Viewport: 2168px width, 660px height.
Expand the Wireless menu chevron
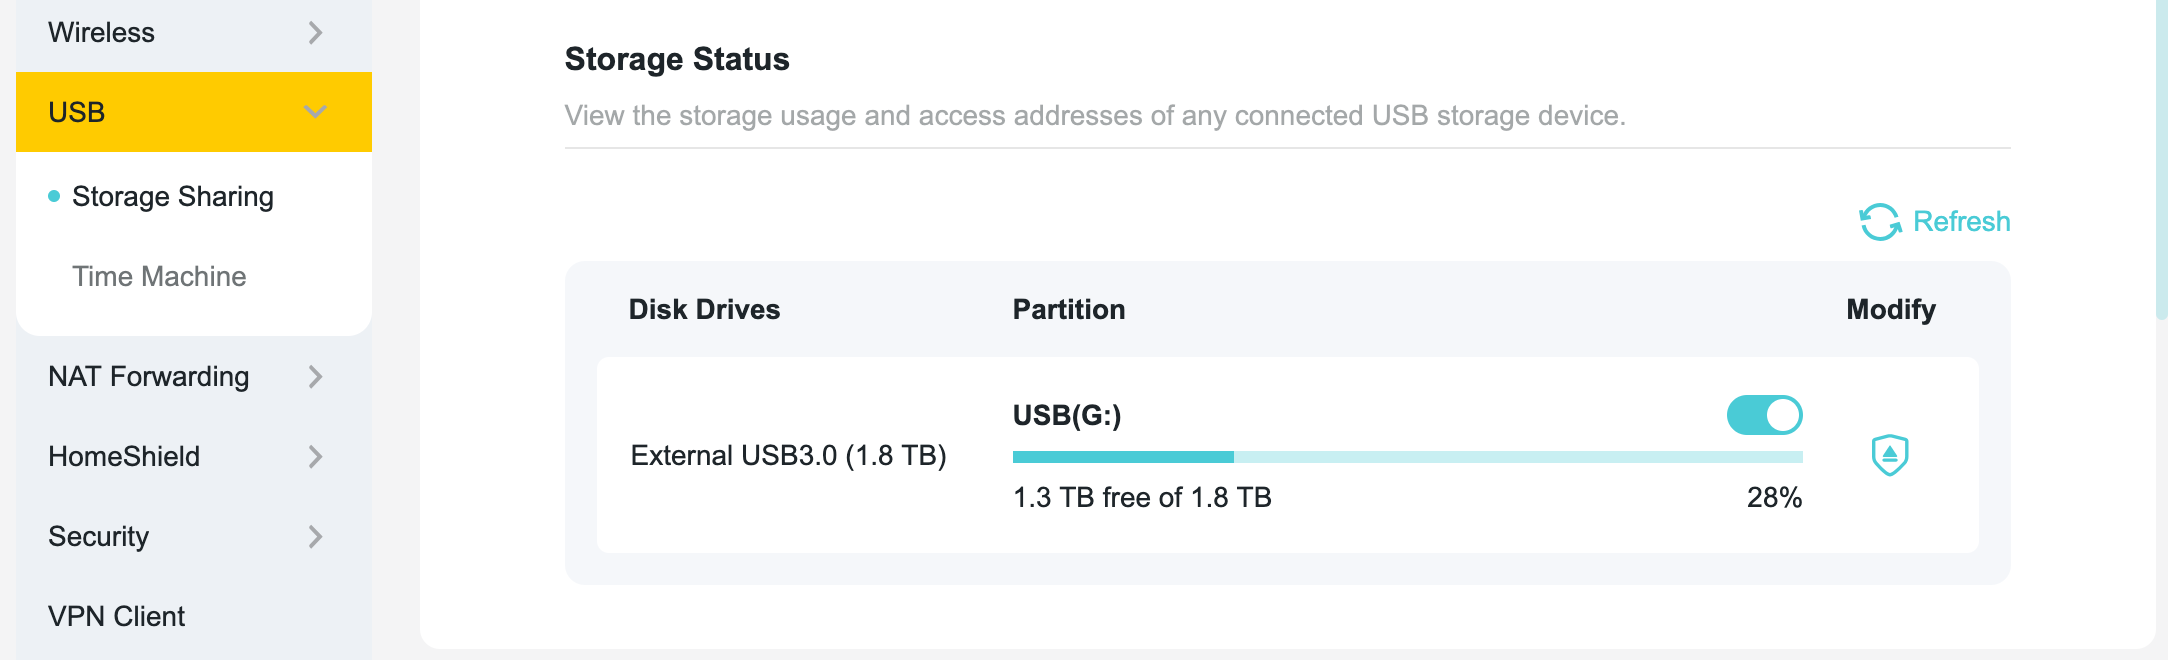[x=315, y=33]
